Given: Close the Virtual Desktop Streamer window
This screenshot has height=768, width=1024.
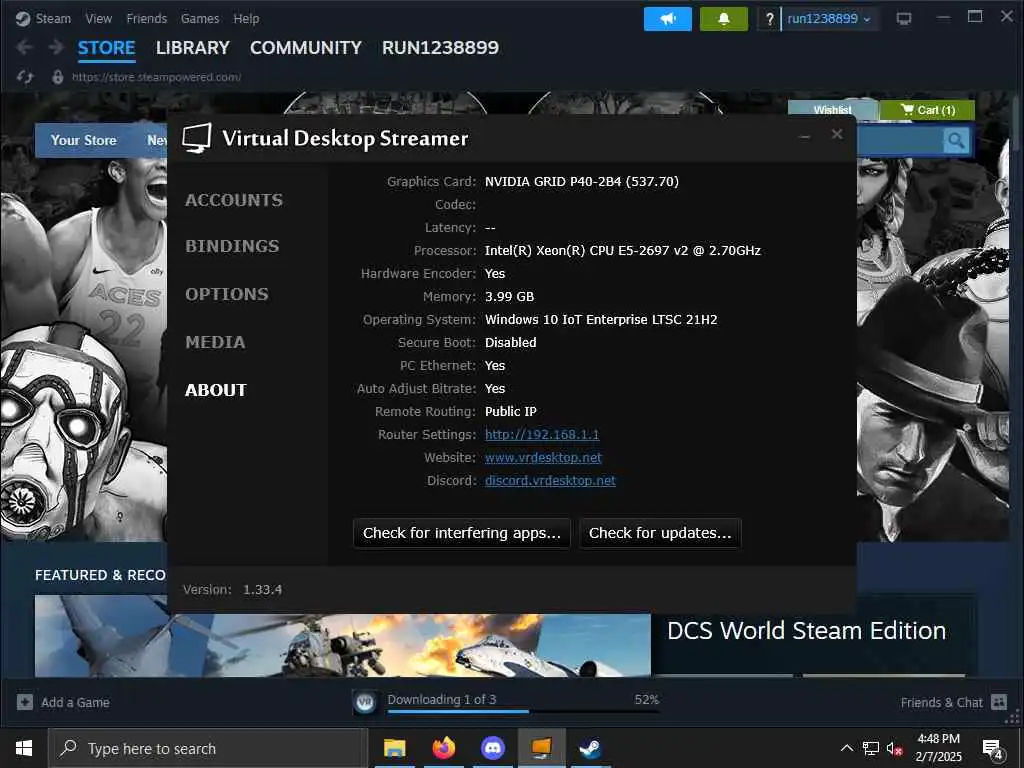Looking at the screenshot, I should [837, 135].
